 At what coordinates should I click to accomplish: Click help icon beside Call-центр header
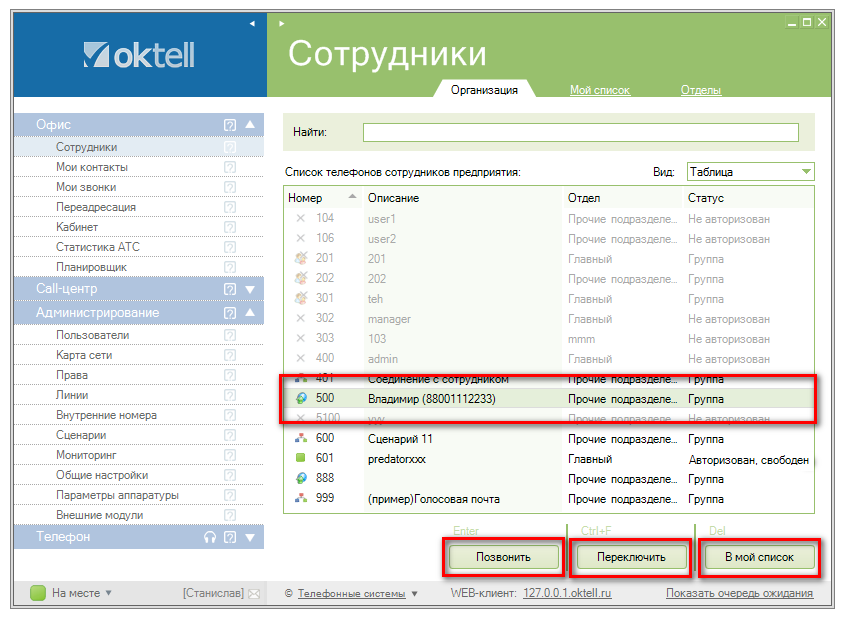pyautogui.click(x=230, y=289)
